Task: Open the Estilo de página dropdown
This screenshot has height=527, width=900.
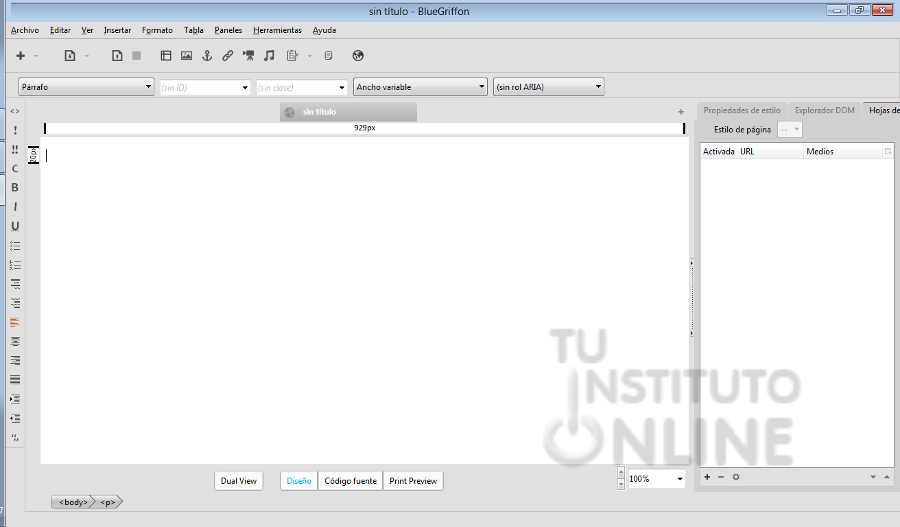Action: tap(790, 130)
